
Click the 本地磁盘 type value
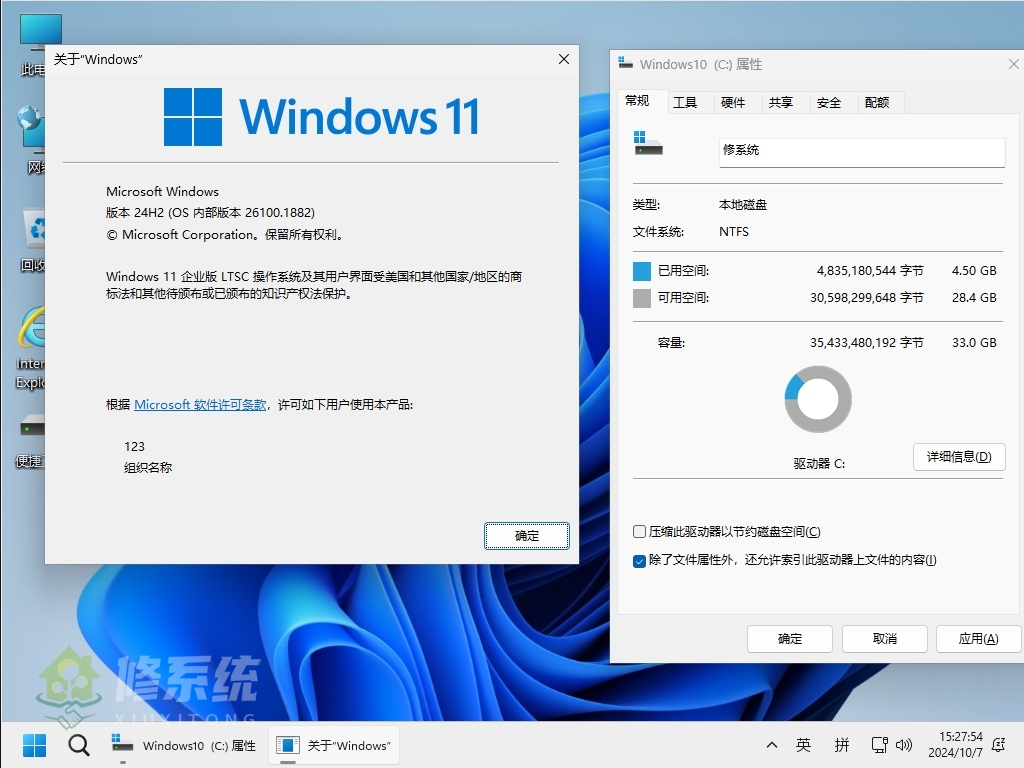(743, 205)
